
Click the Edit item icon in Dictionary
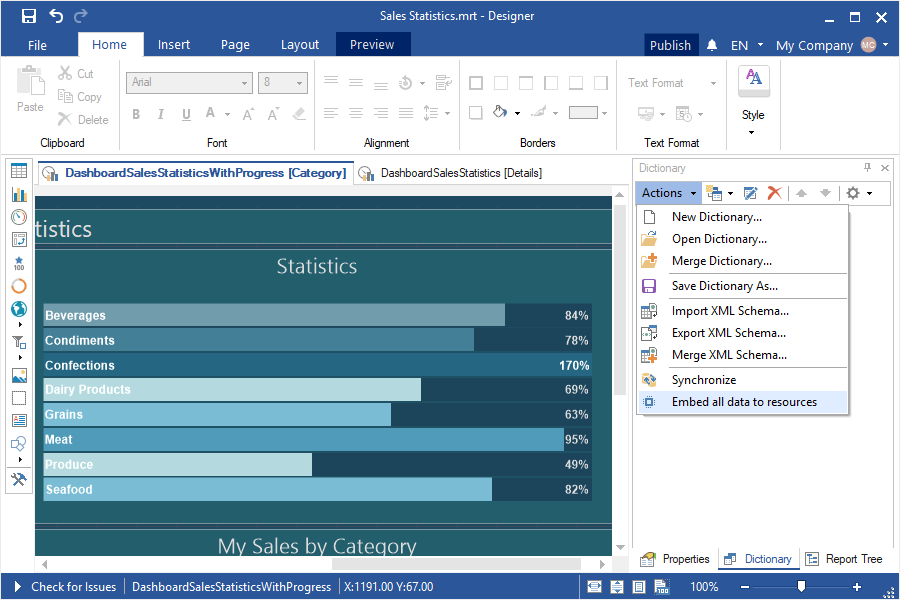[750, 193]
